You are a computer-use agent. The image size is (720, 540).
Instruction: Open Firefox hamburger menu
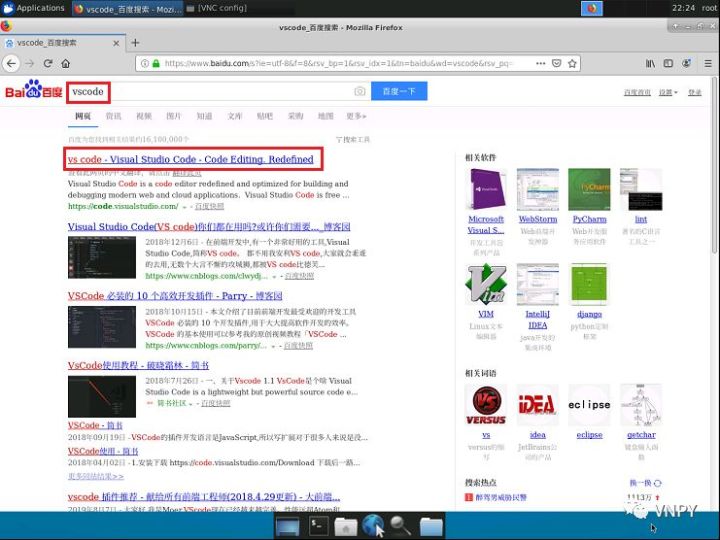708,63
